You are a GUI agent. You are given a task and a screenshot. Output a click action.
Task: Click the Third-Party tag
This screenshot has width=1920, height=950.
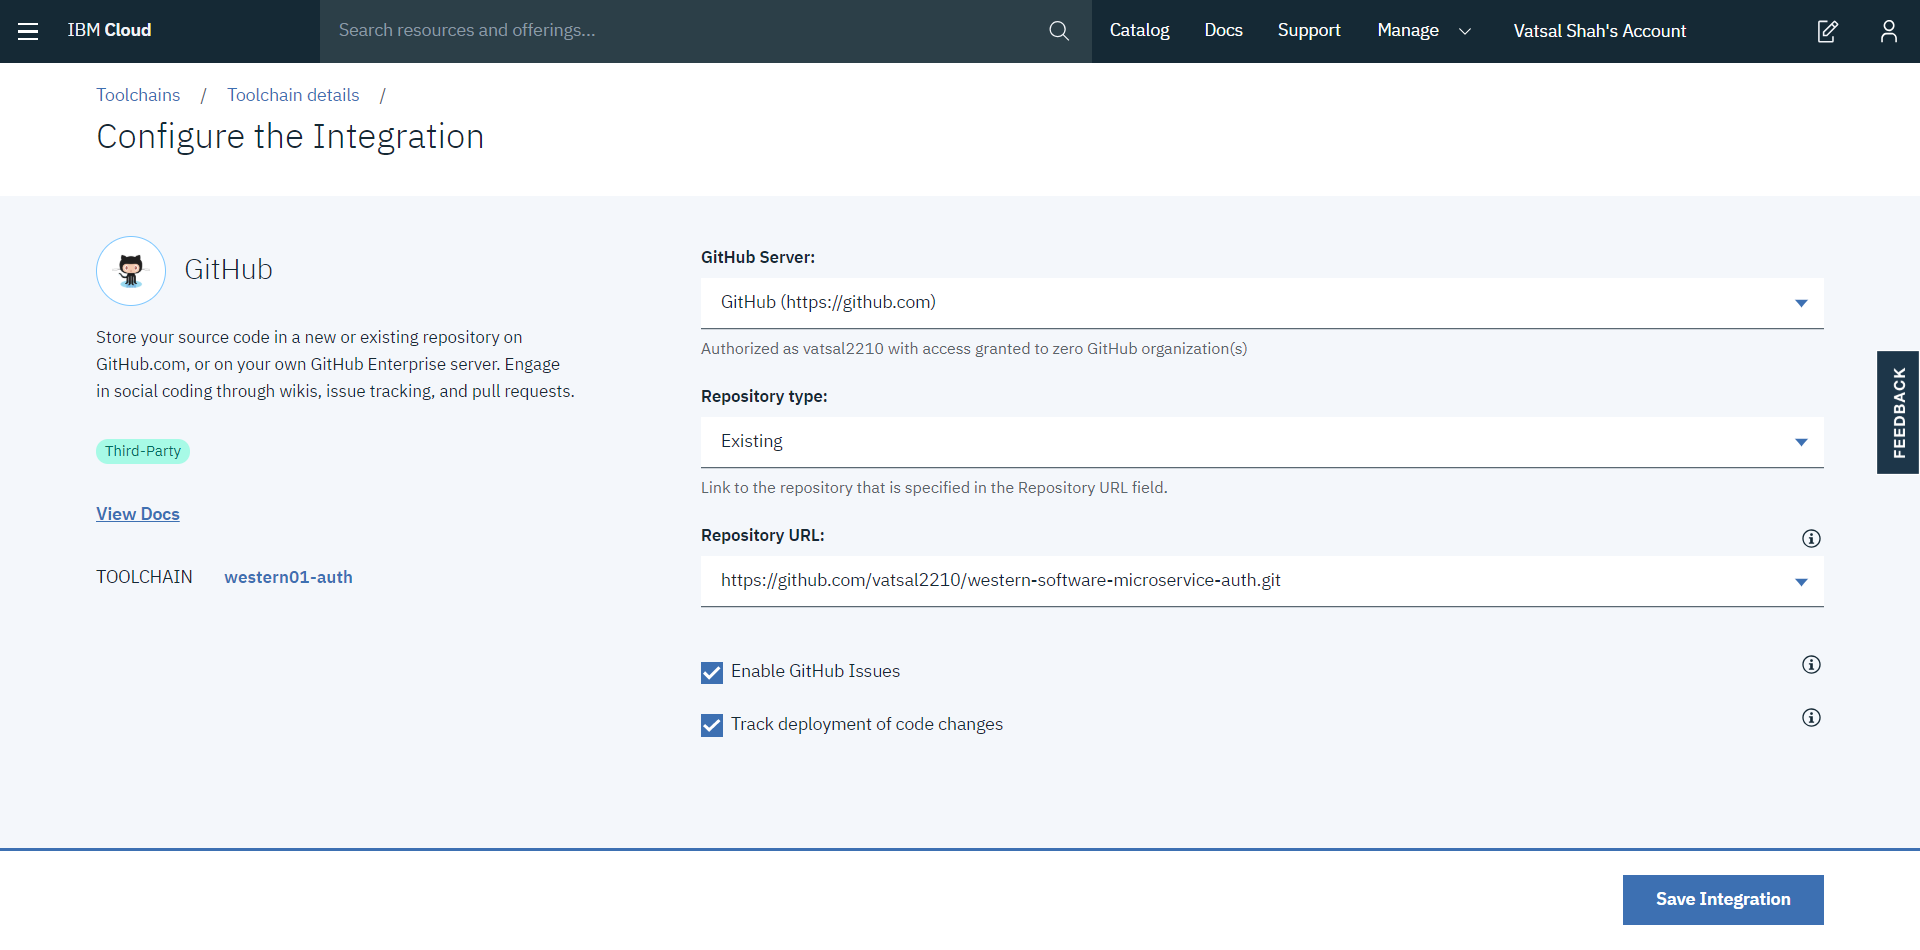(x=143, y=451)
